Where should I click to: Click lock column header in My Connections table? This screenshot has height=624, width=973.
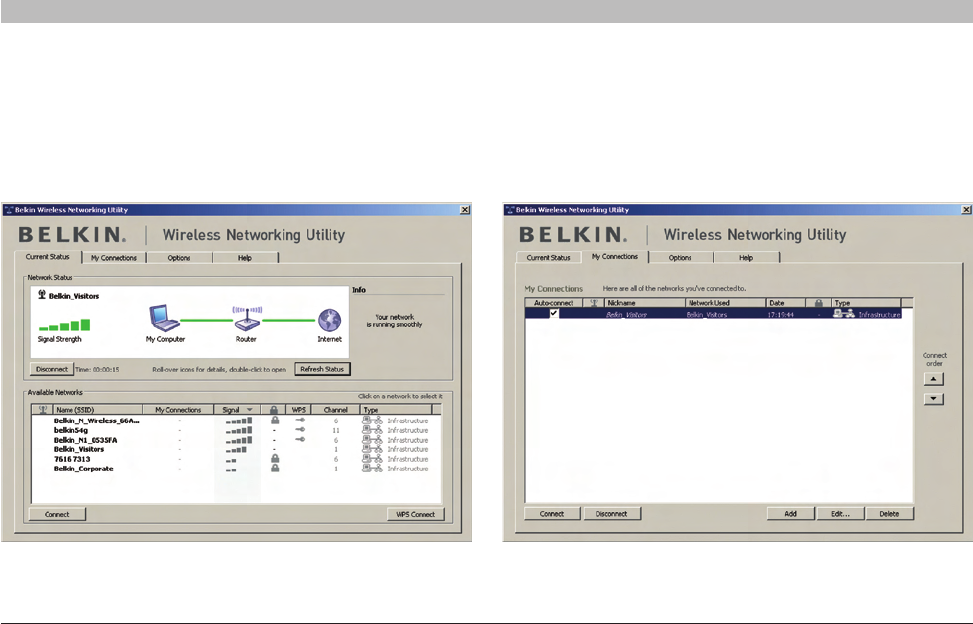click(x=818, y=303)
